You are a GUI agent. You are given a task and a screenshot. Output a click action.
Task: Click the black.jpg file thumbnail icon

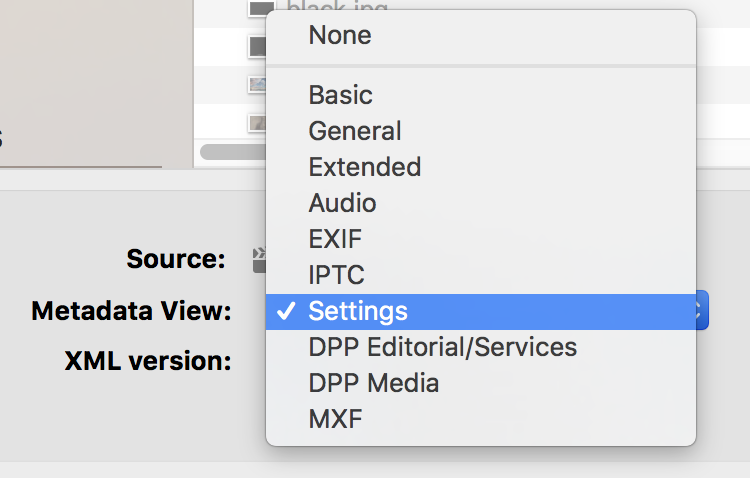(x=259, y=10)
